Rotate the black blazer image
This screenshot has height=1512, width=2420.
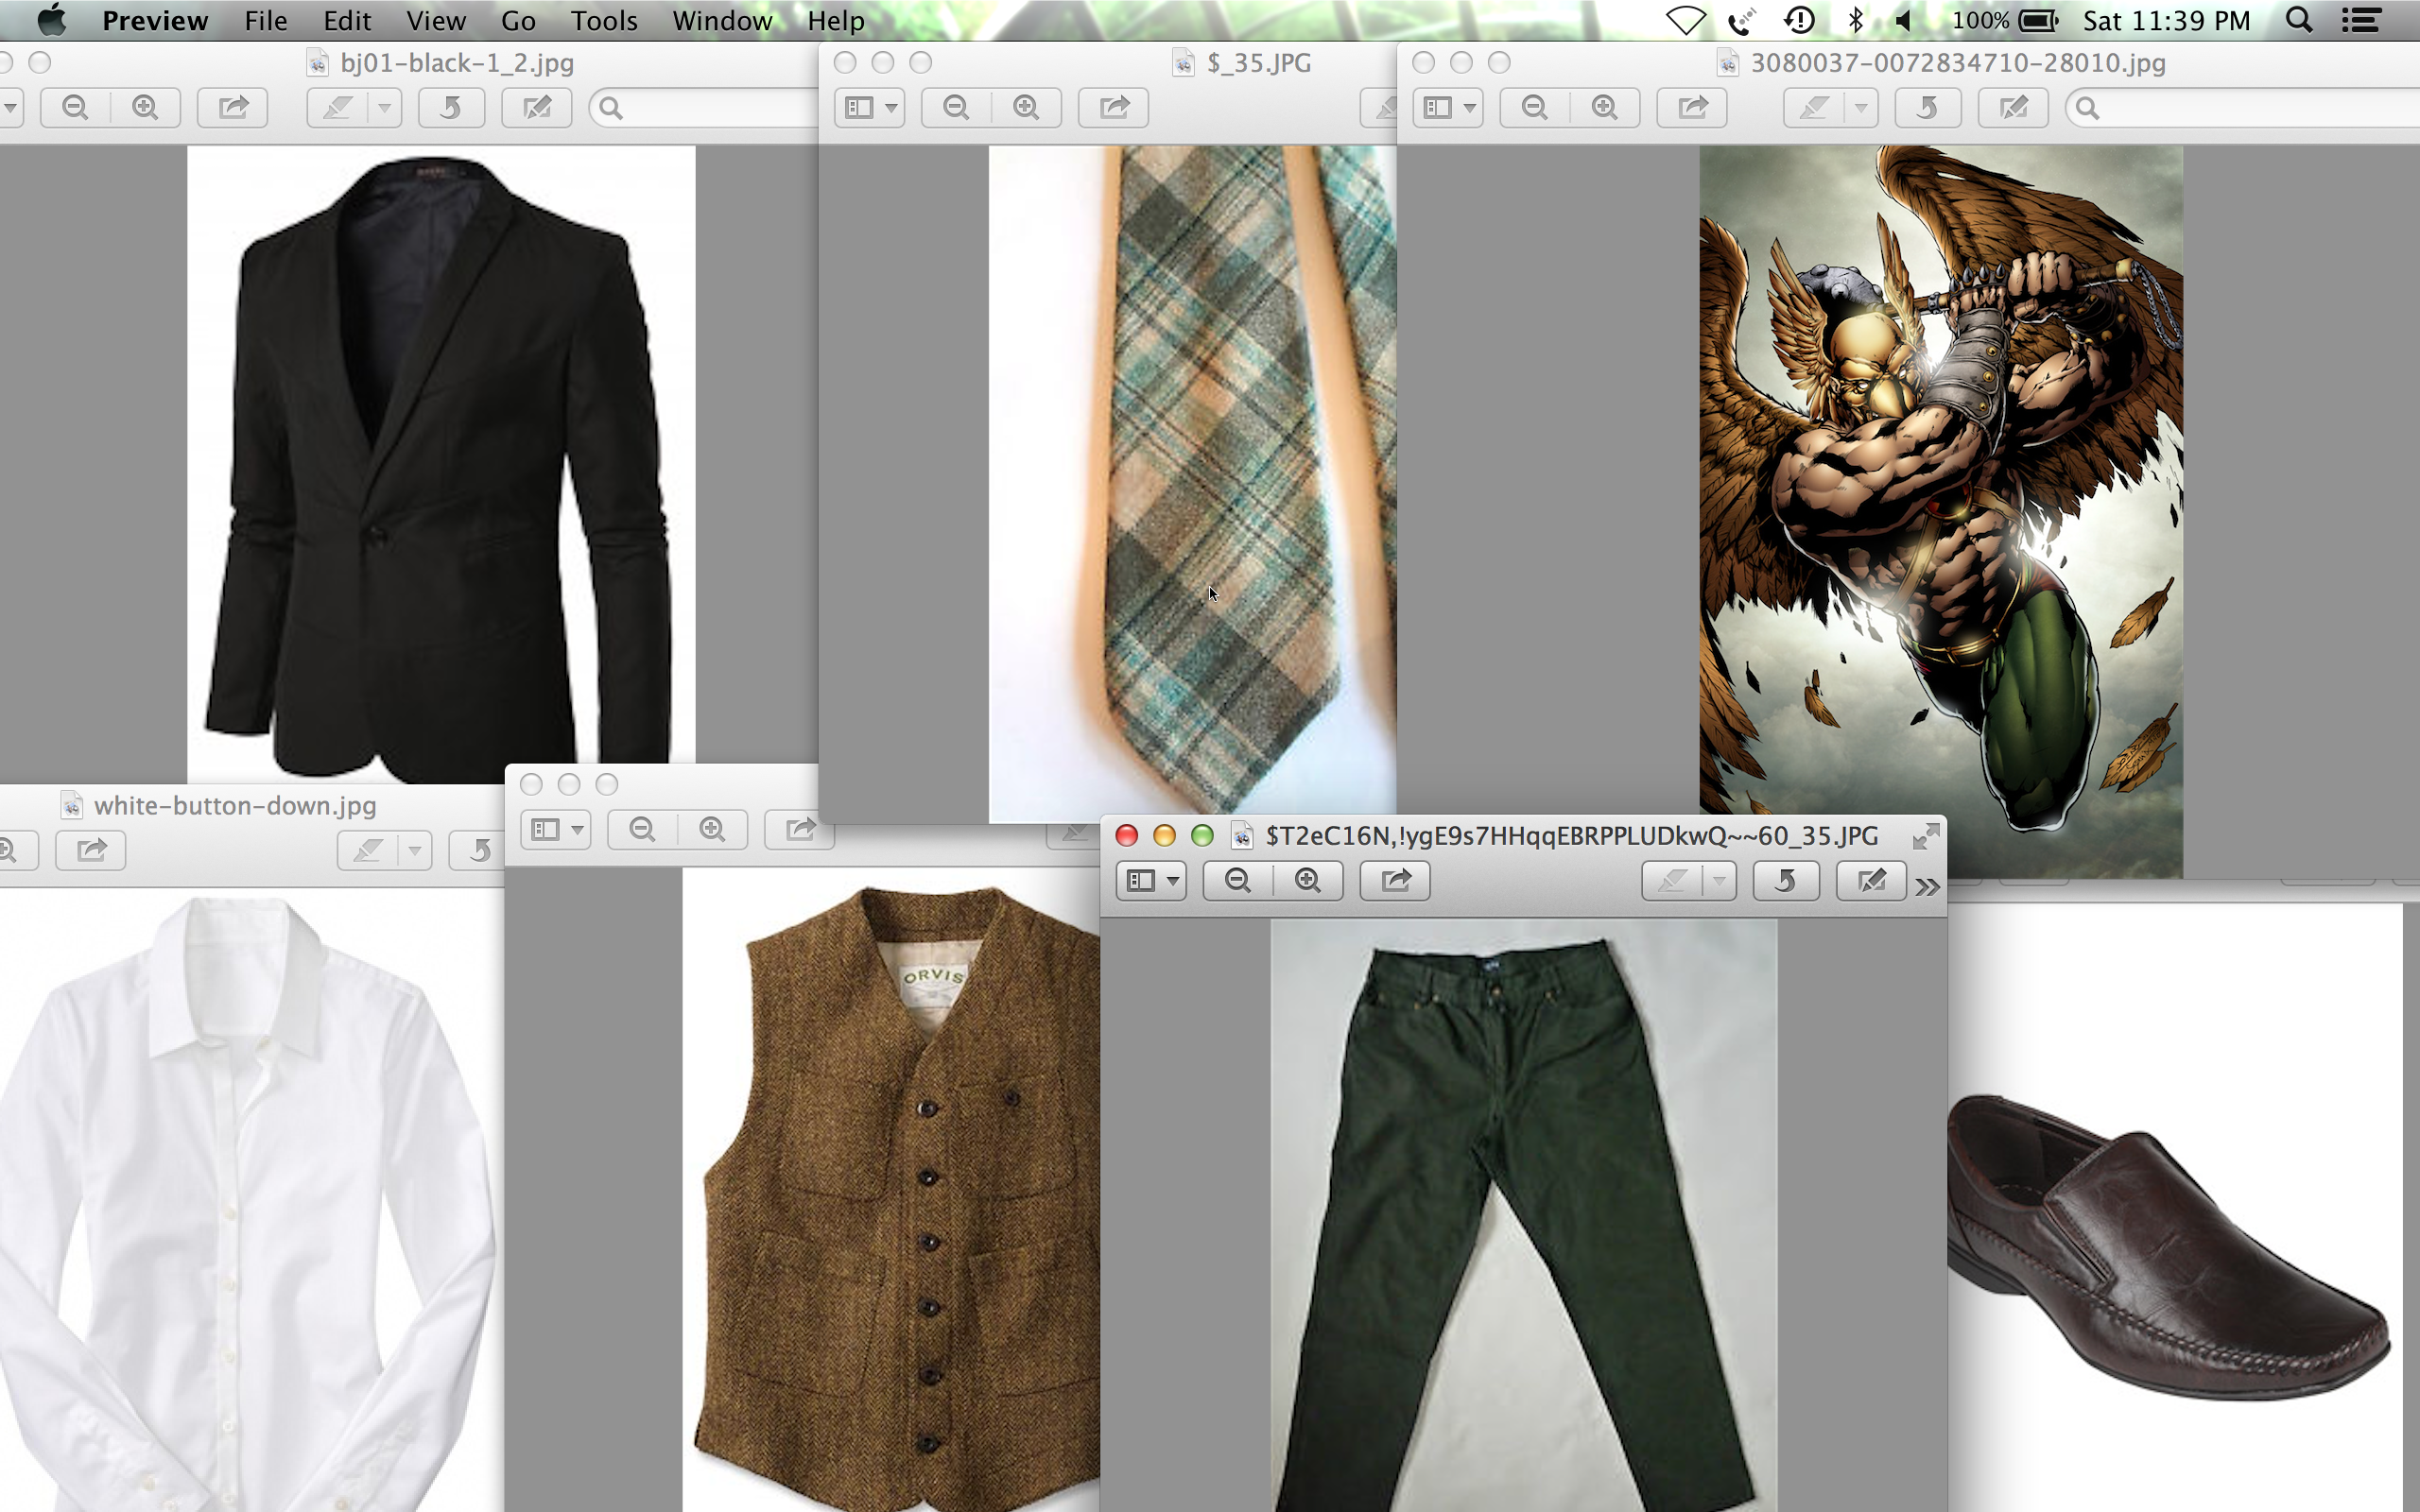point(451,108)
